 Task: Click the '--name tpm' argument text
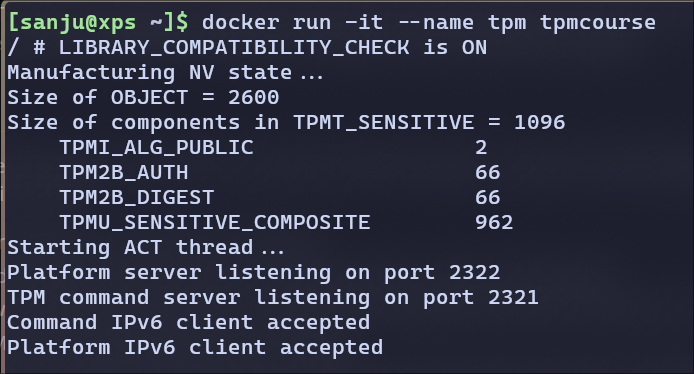pos(462,23)
